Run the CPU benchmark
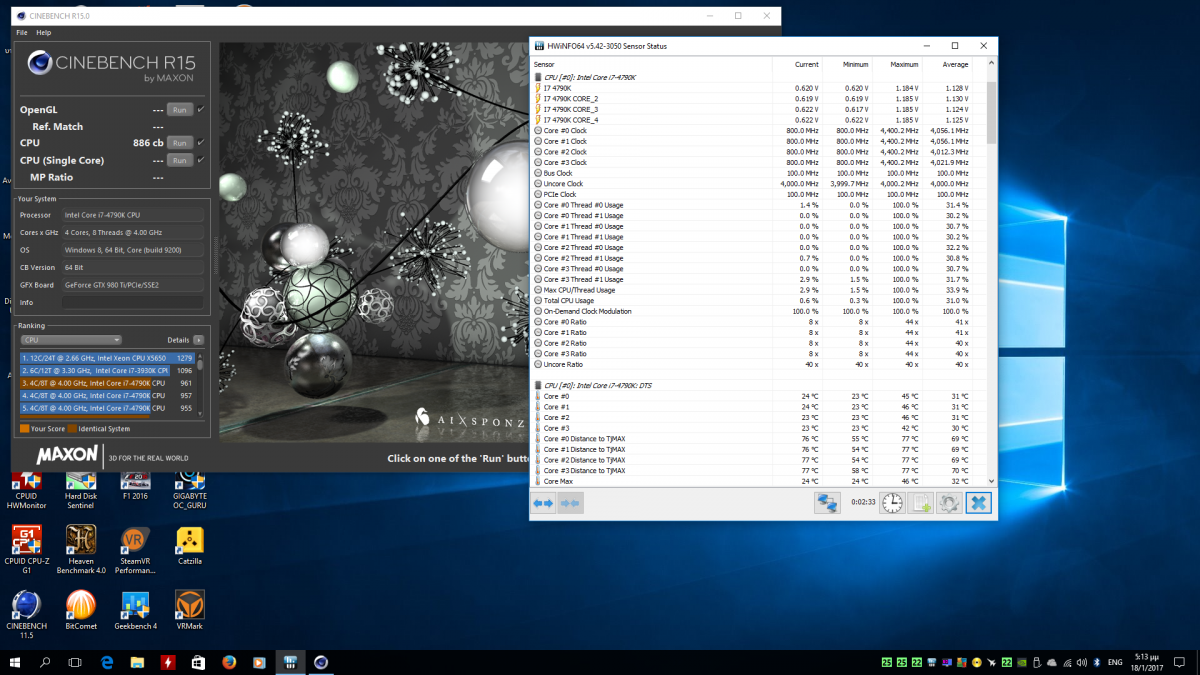 [x=179, y=143]
